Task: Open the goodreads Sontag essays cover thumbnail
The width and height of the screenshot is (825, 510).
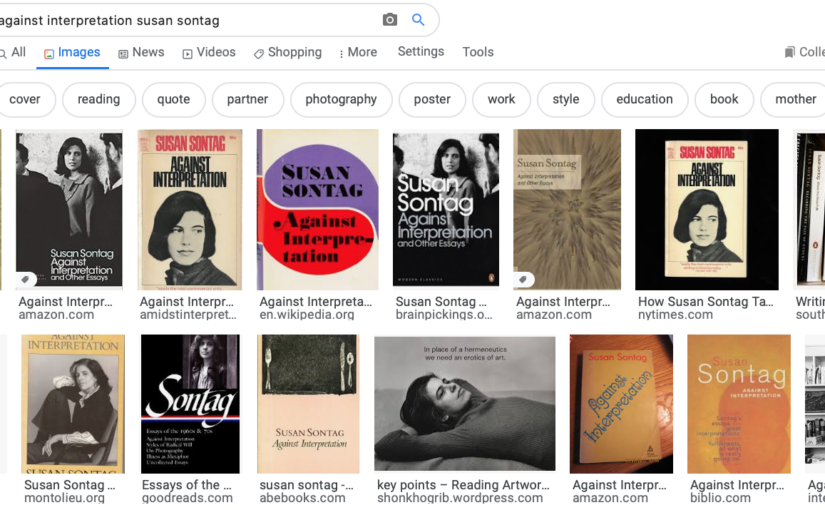Action: 190,404
